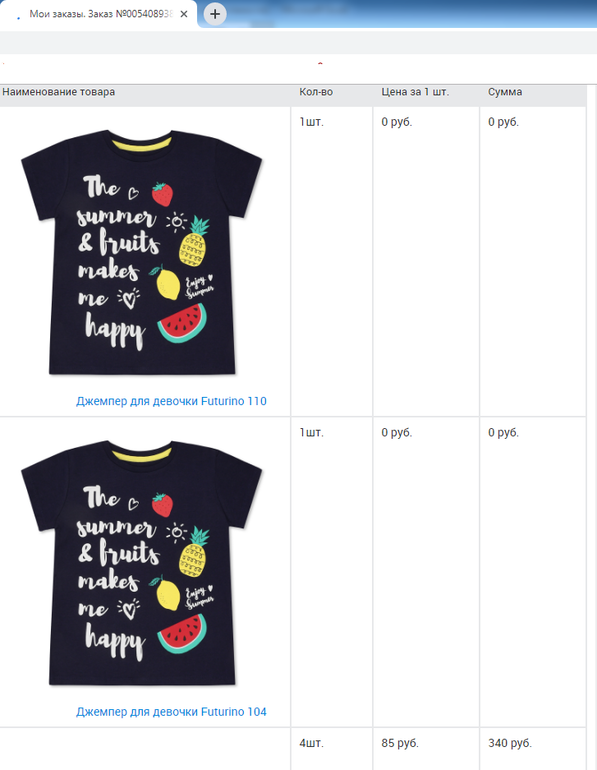Select the 4шт. quantity cell
Viewport: 597px width, 770px height.
coord(311,743)
